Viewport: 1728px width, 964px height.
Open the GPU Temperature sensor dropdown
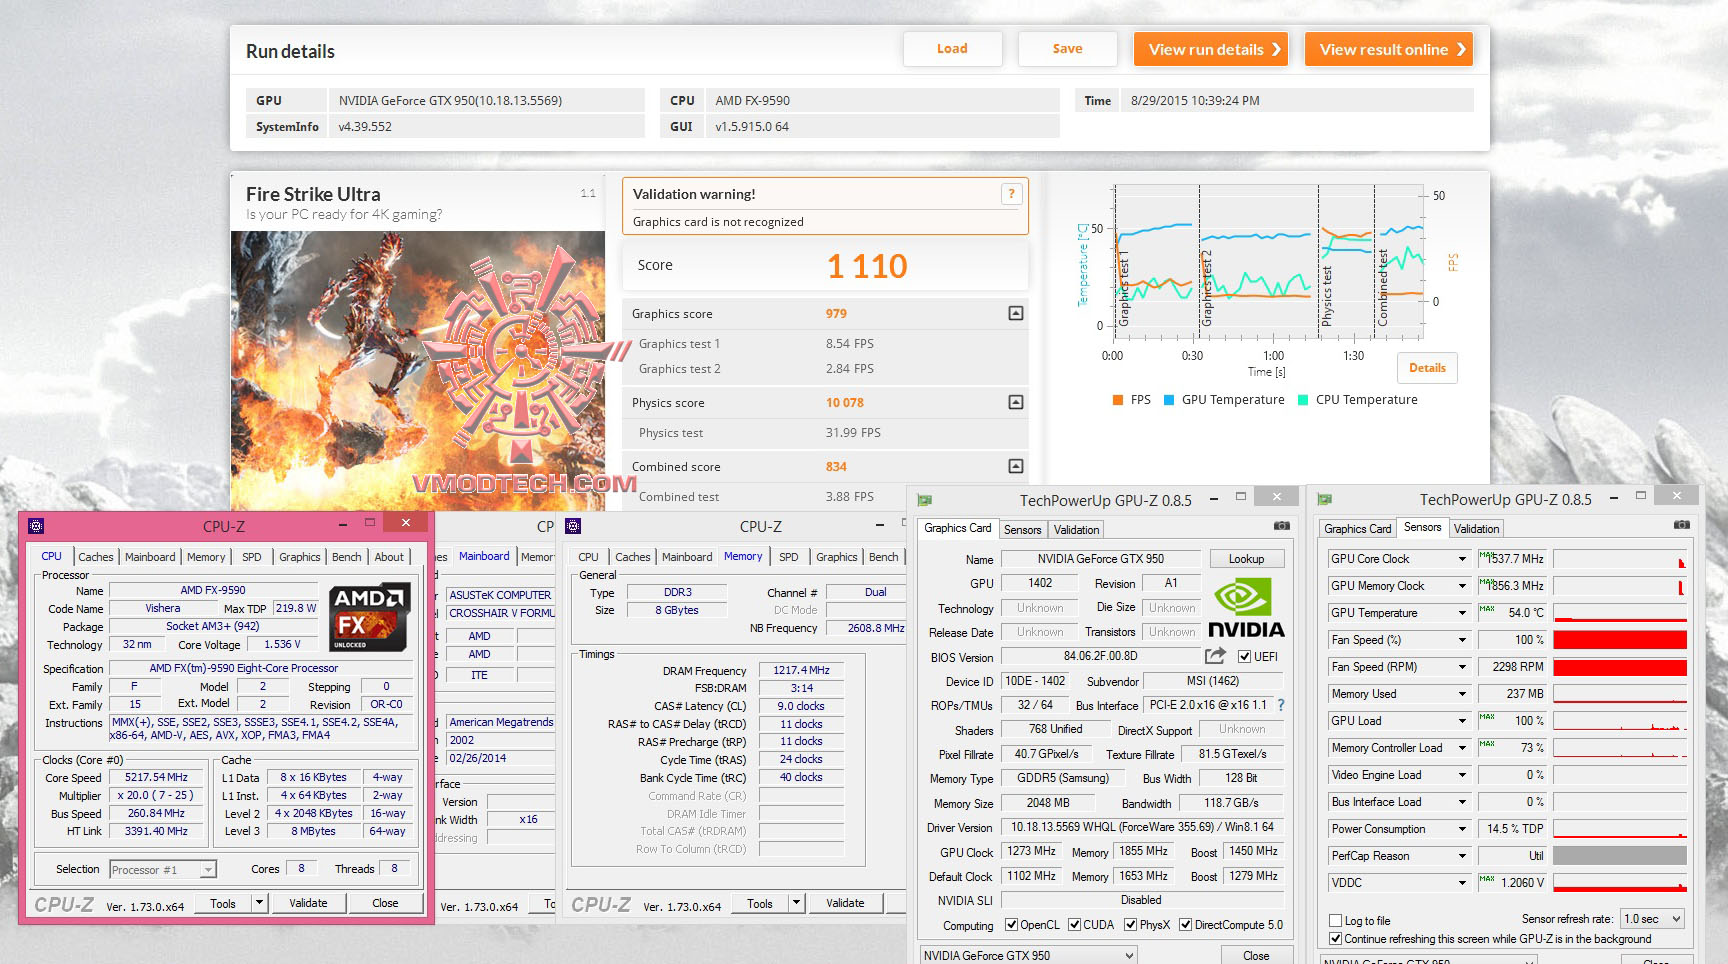tap(1462, 613)
